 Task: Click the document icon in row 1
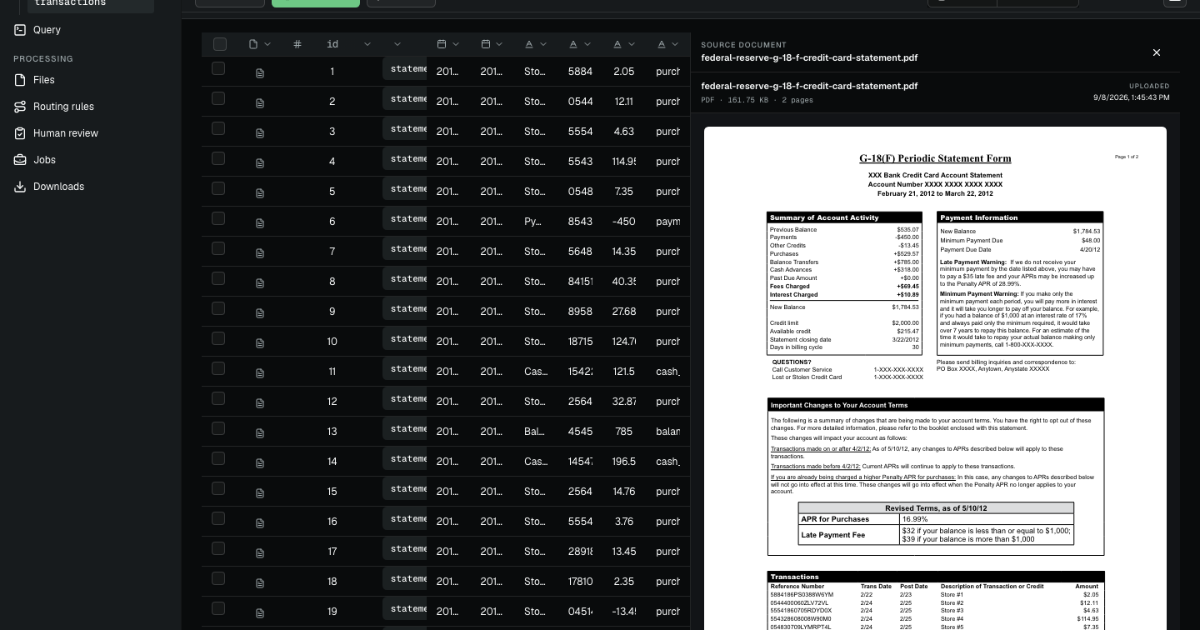click(260, 73)
